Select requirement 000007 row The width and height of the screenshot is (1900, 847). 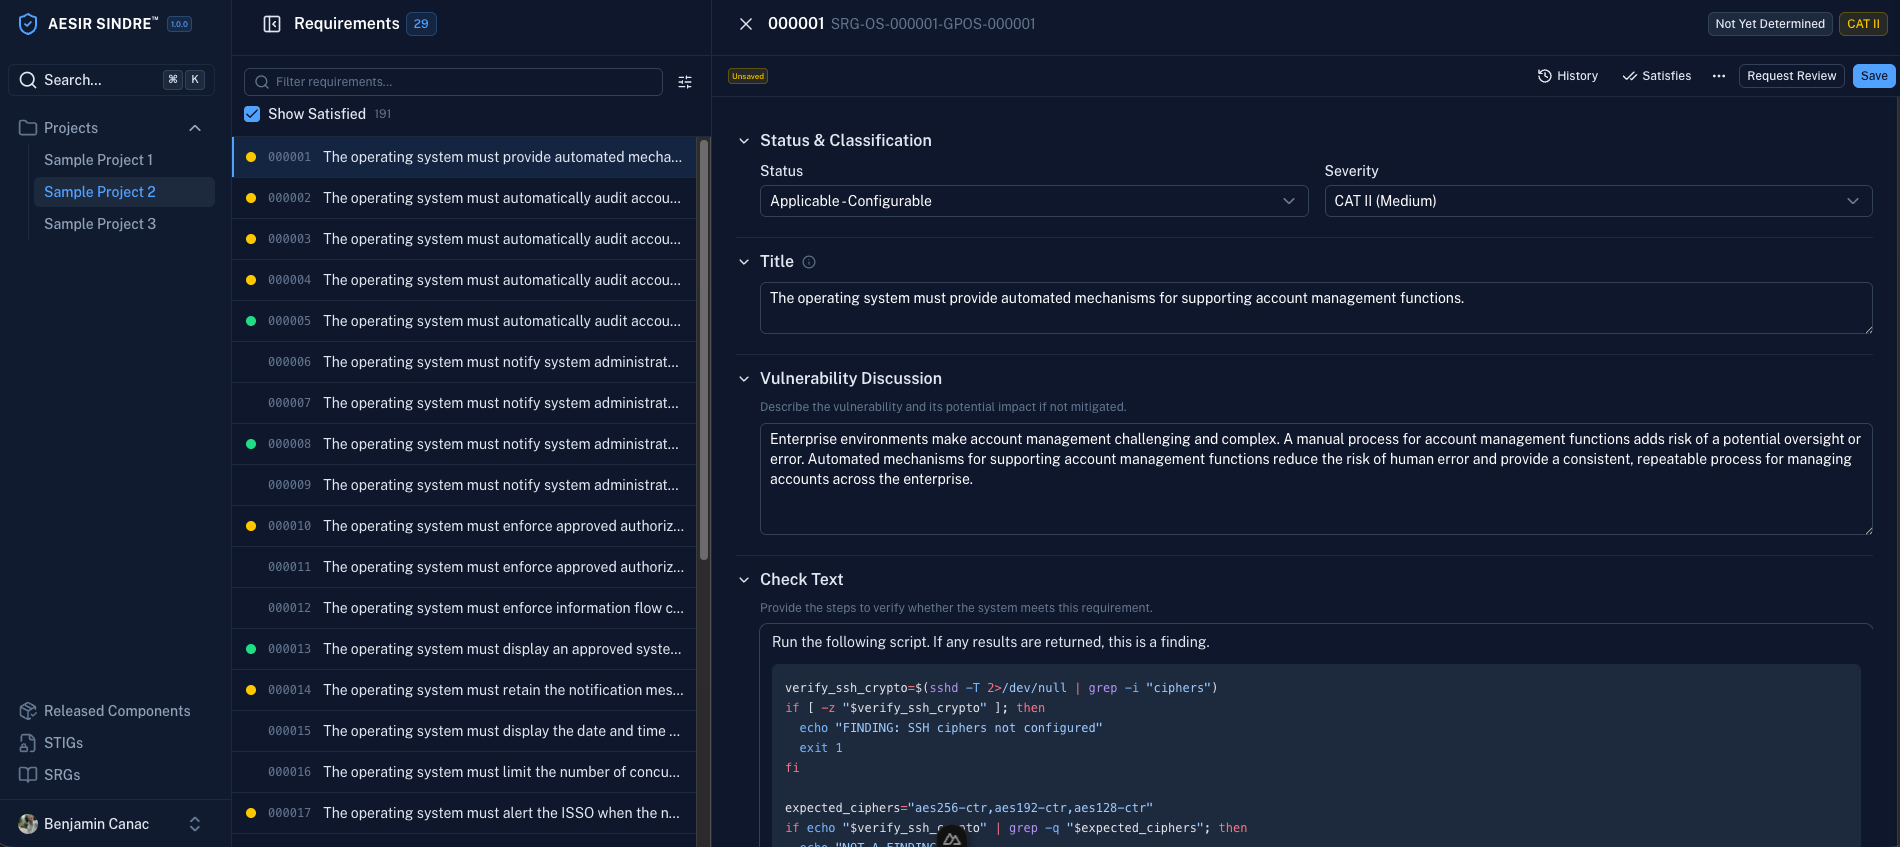[464, 403]
